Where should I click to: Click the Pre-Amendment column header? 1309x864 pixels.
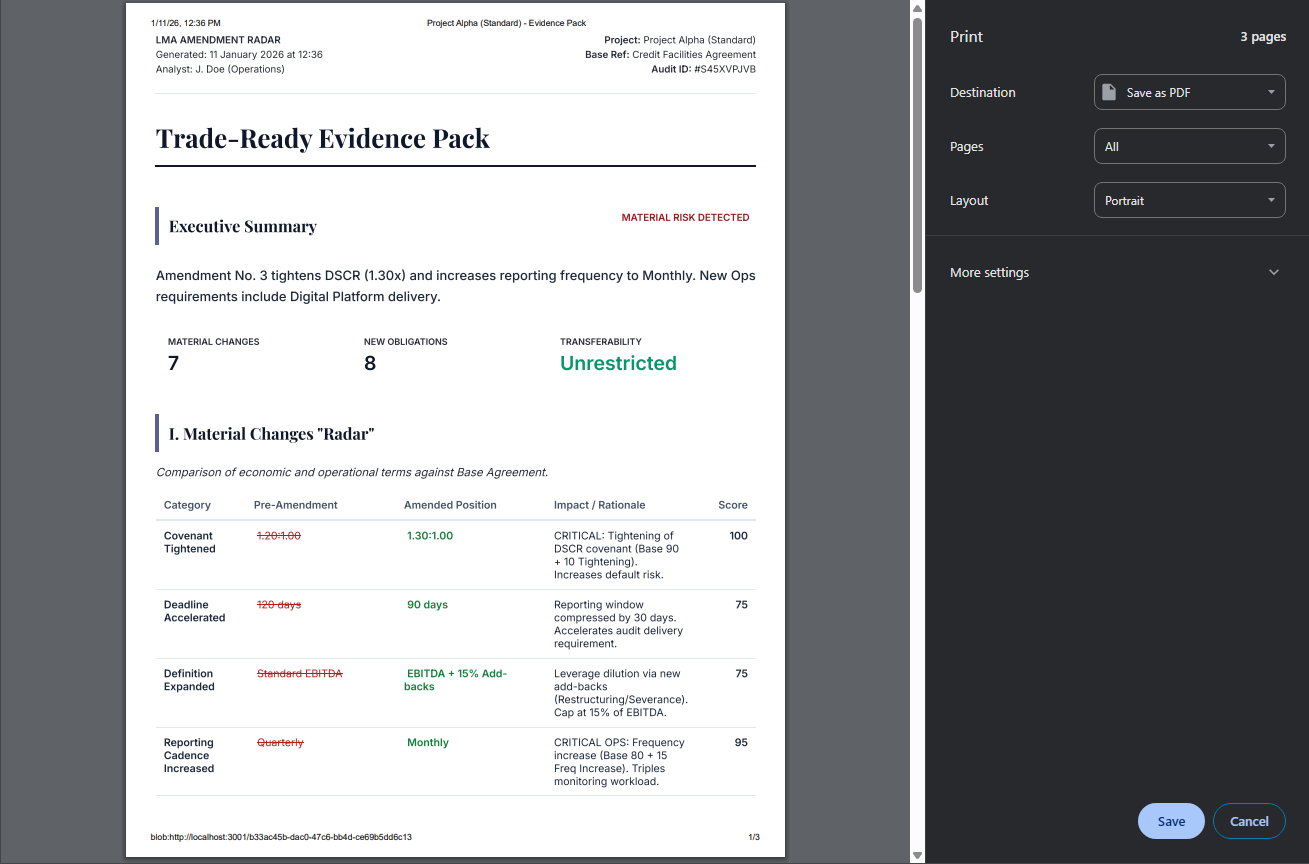[x=296, y=505]
